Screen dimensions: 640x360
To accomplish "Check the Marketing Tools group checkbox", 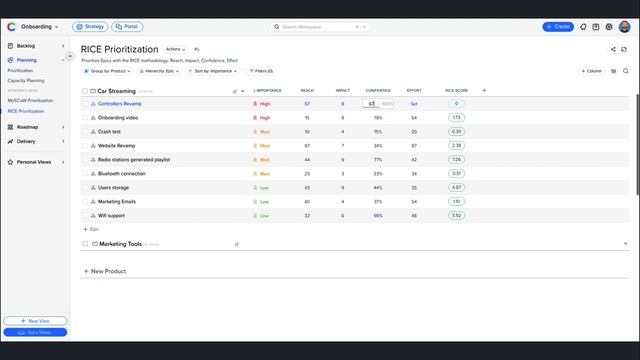I will pyautogui.click(x=85, y=244).
